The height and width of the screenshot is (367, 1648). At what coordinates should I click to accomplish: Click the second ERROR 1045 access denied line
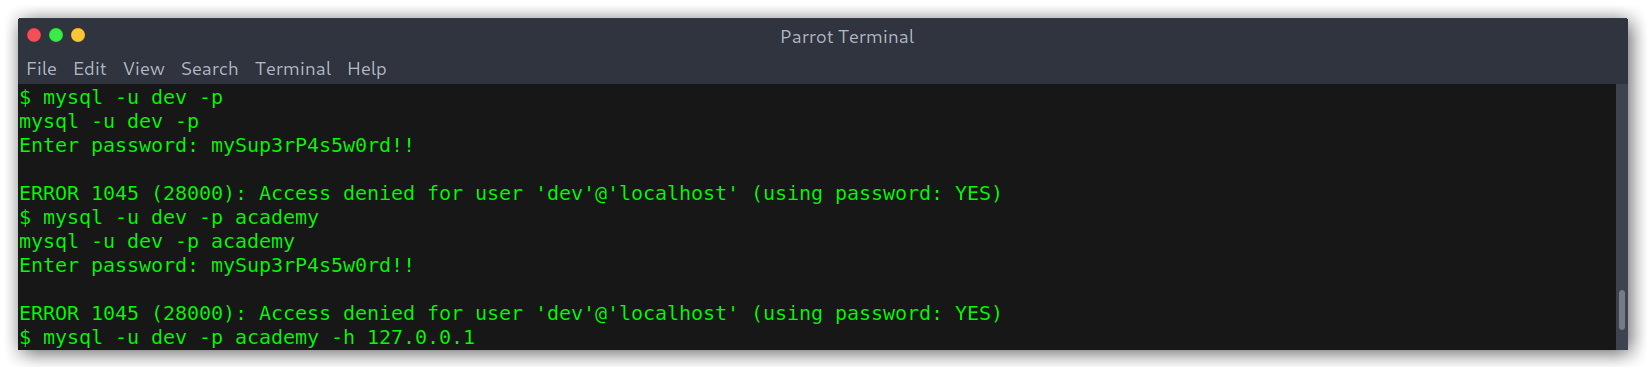click(510, 313)
